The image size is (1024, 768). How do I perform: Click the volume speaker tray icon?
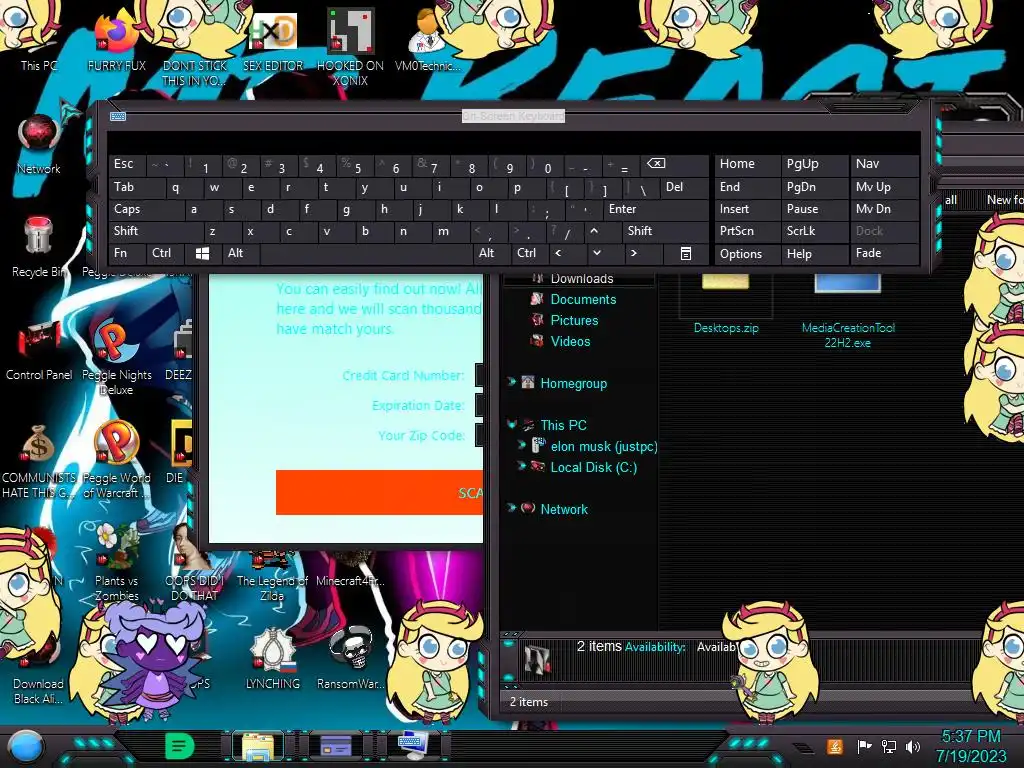(912, 746)
